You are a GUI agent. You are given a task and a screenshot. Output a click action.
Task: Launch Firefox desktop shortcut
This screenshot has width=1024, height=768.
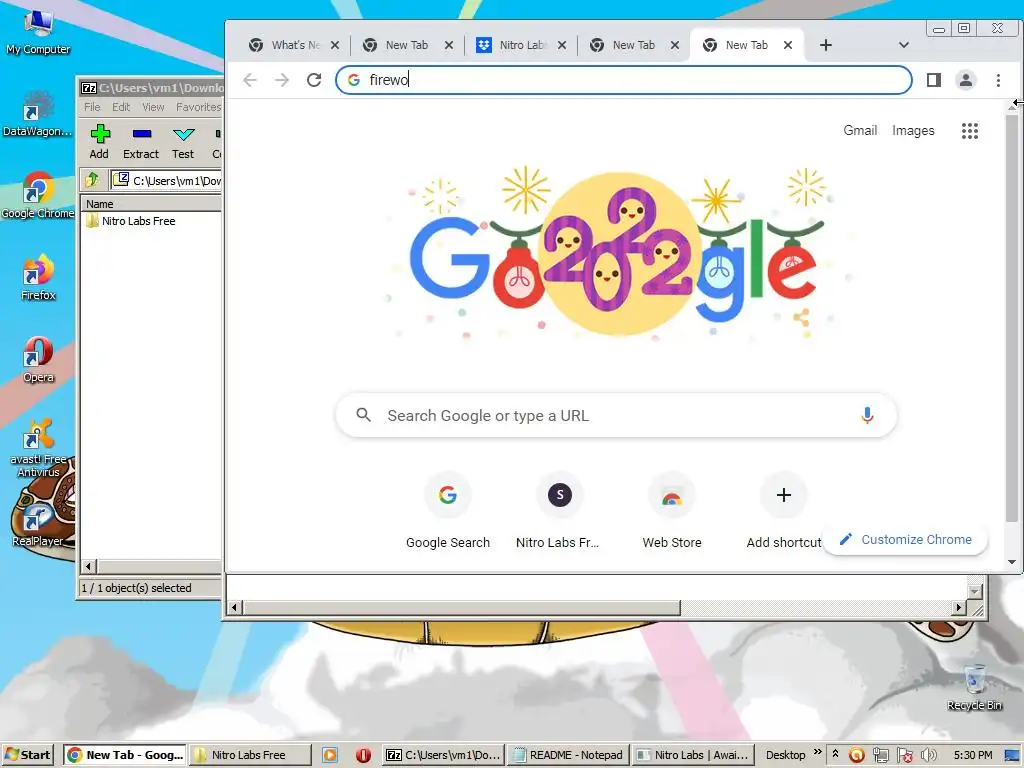(38, 278)
